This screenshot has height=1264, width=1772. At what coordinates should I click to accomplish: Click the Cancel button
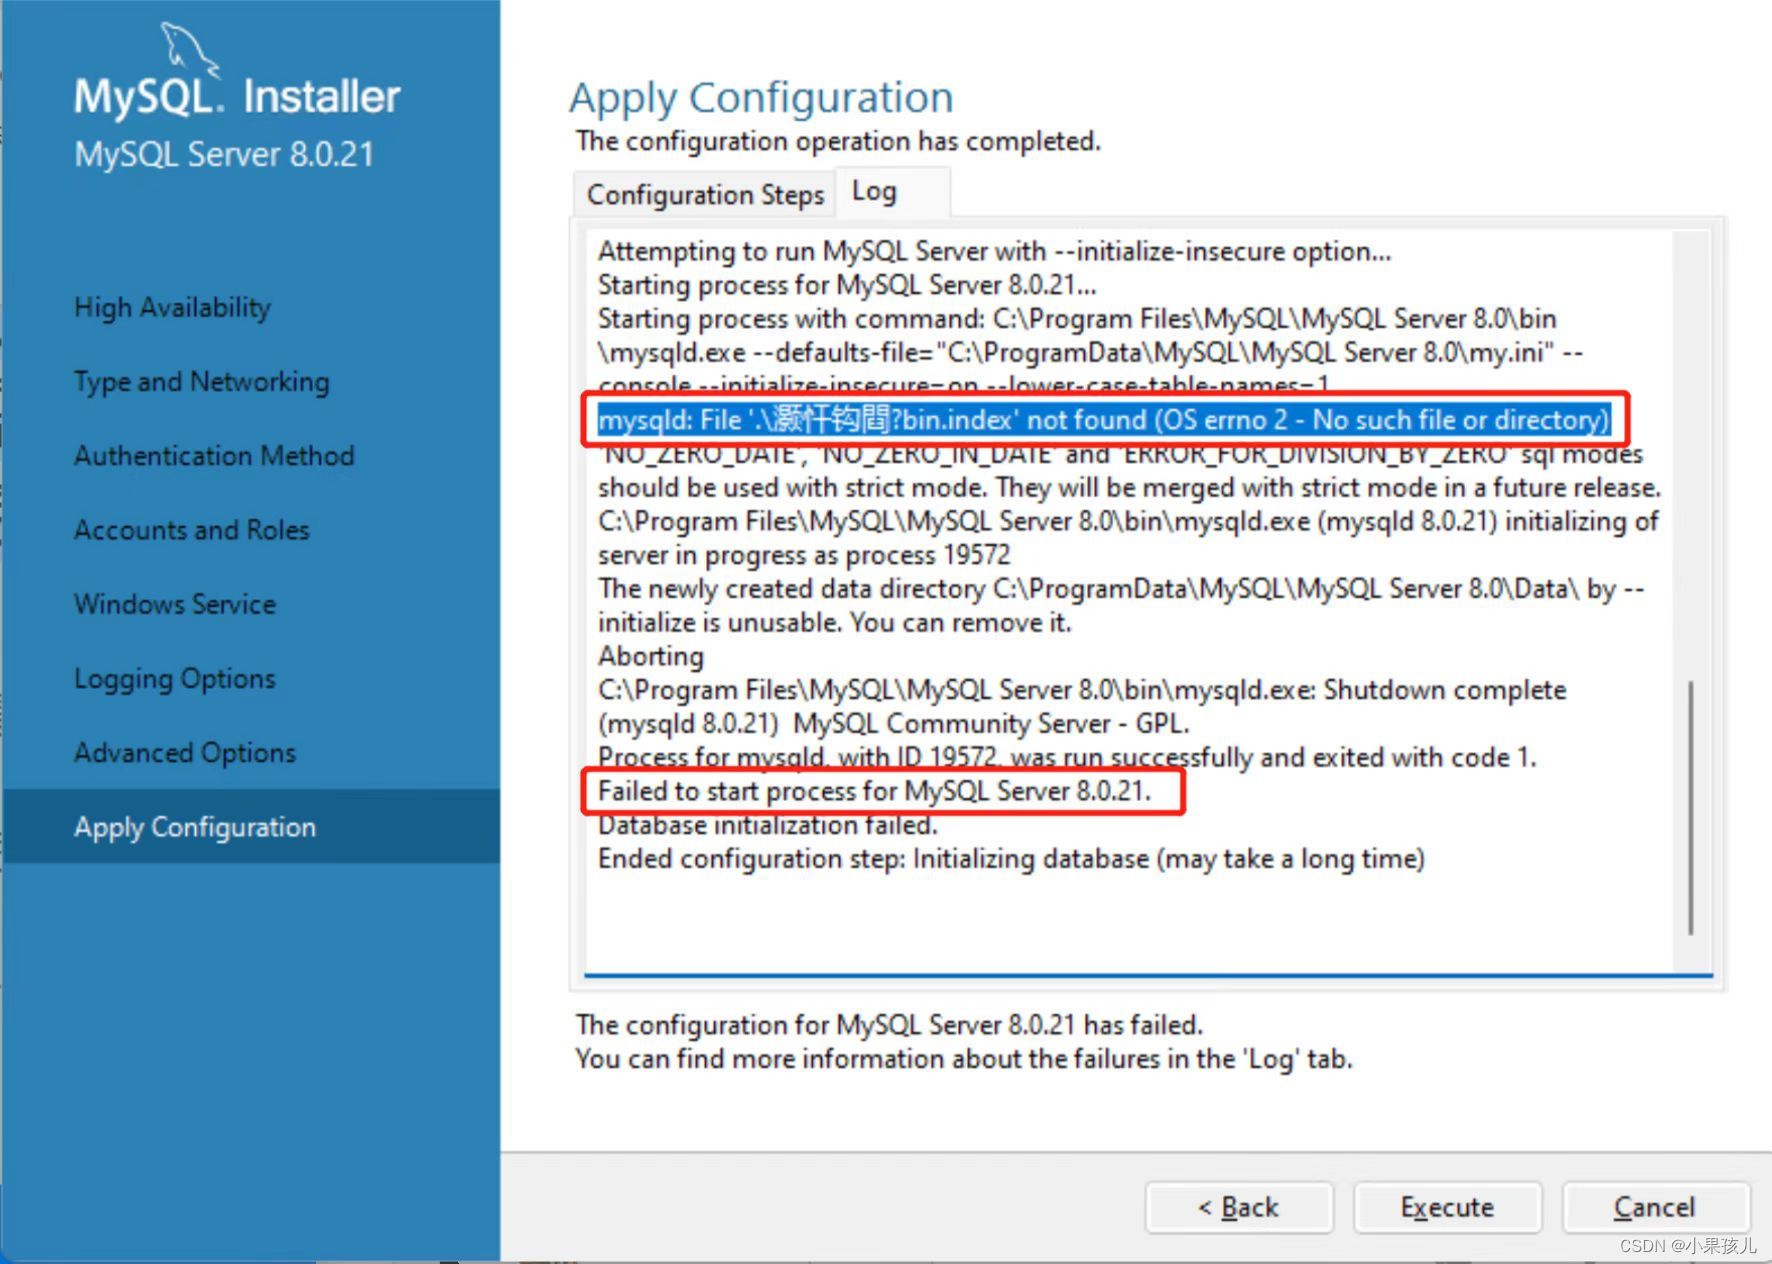pos(1655,1207)
